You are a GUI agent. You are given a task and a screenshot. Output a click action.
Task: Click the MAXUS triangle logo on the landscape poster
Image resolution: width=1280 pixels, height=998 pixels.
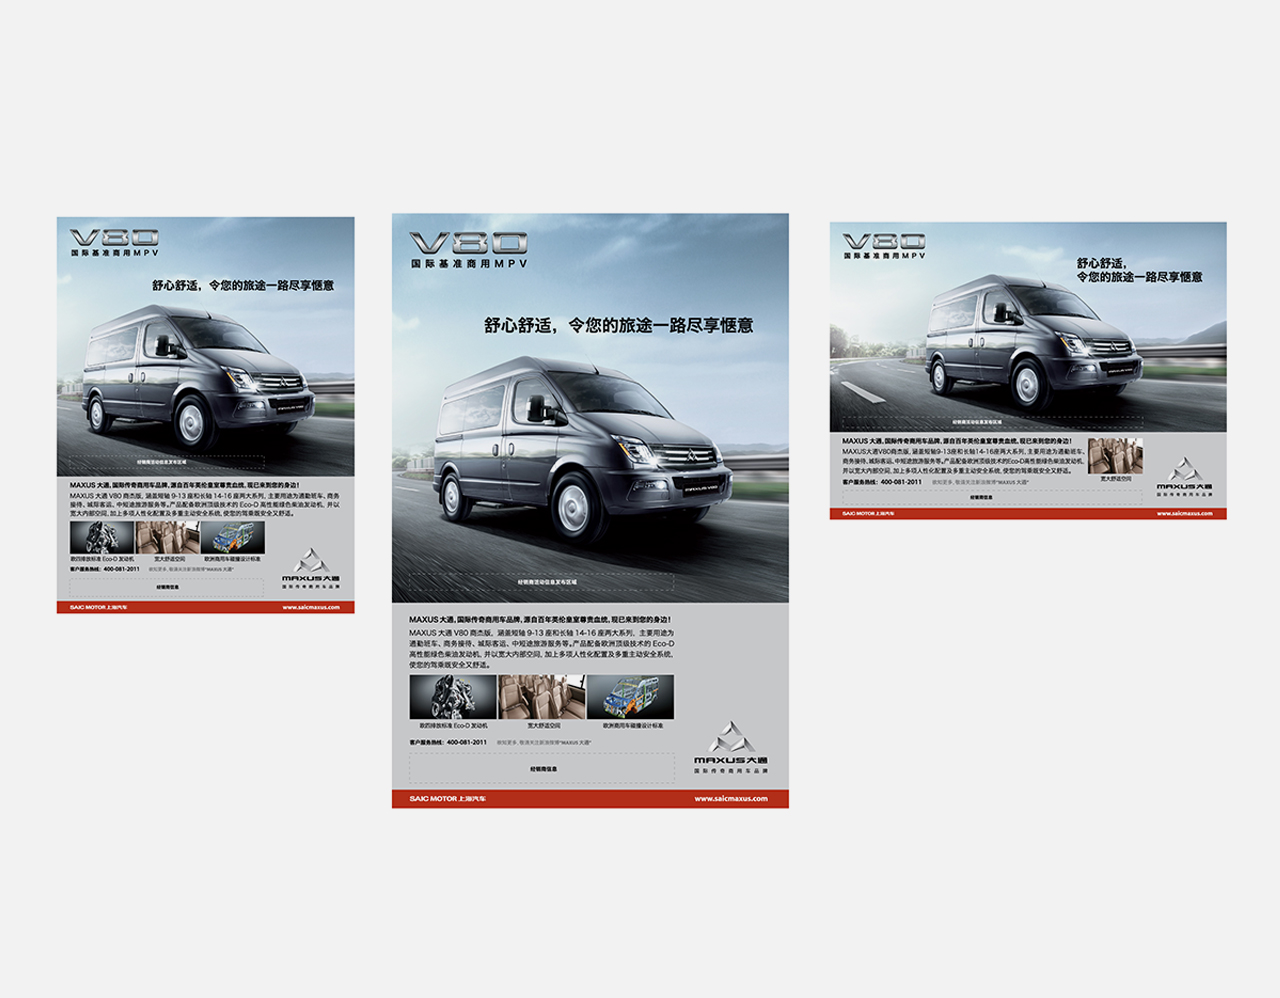(x=1185, y=470)
